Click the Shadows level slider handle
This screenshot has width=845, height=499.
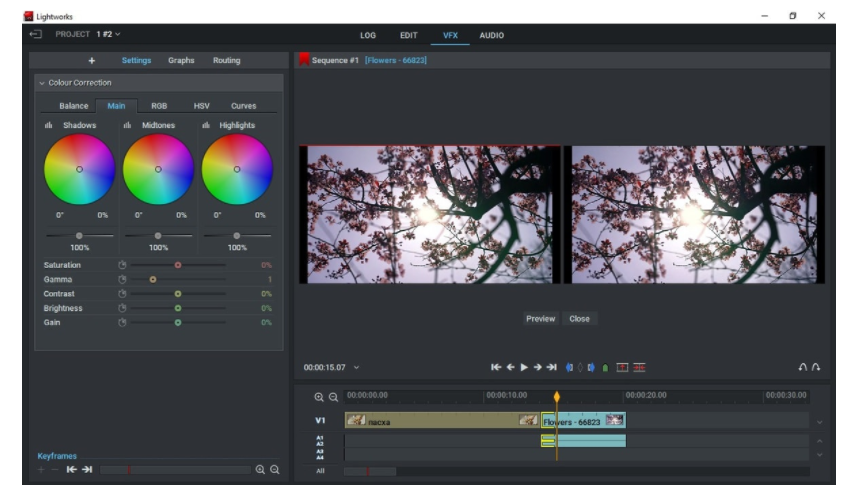(x=79, y=235)
